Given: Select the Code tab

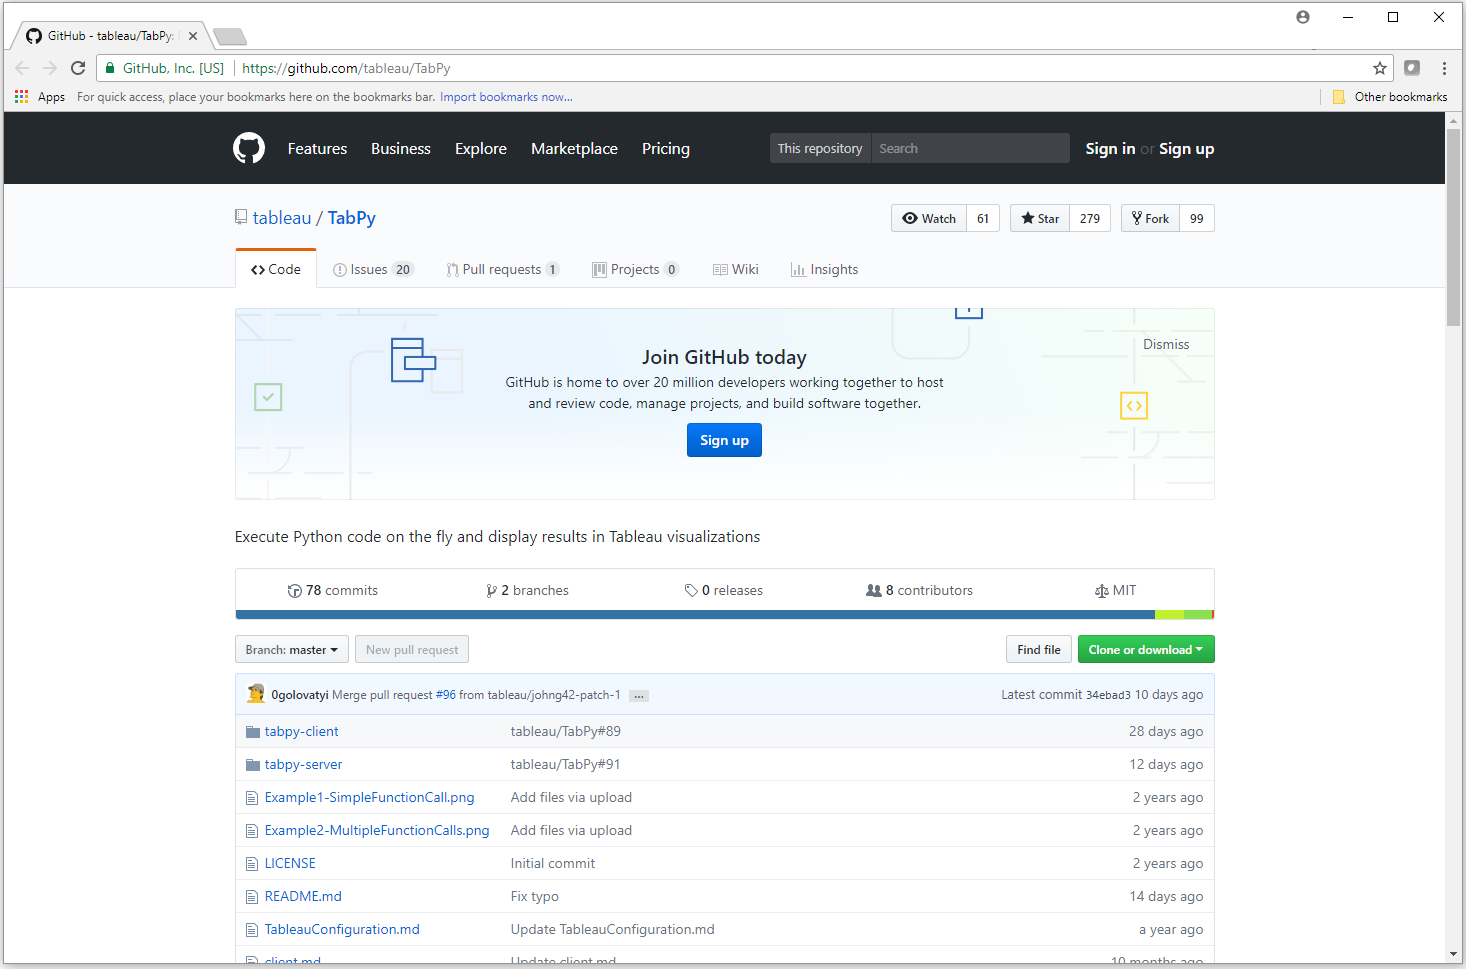Looking at the screenshot, I should click(276, 269).
